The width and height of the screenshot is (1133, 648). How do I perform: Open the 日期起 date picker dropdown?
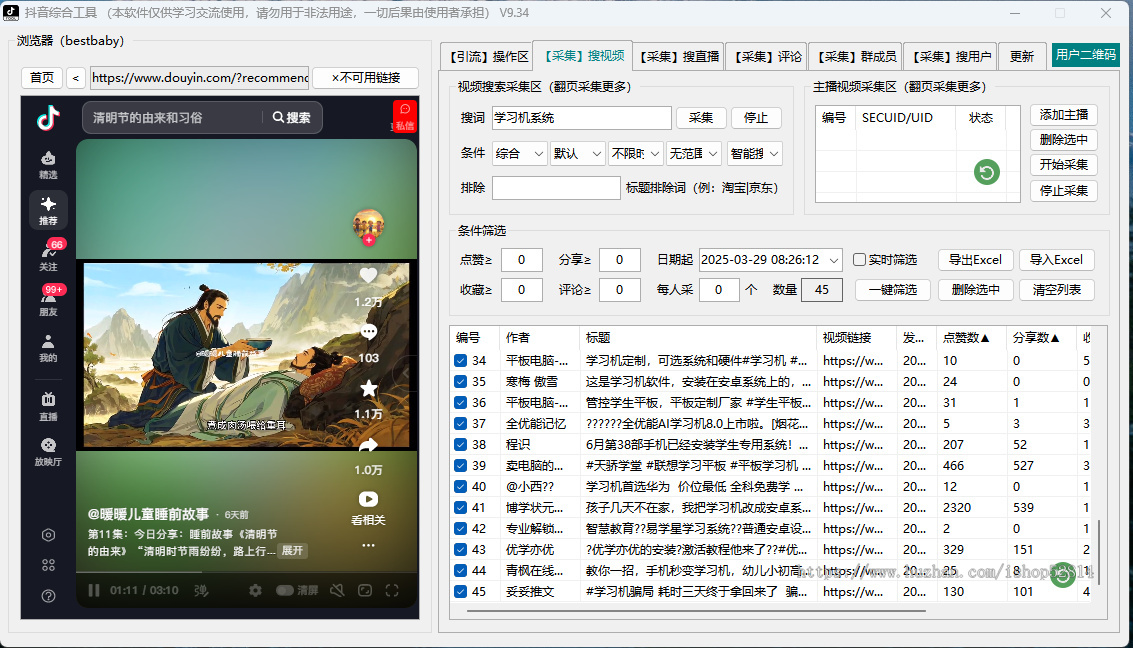click(834, 260)
